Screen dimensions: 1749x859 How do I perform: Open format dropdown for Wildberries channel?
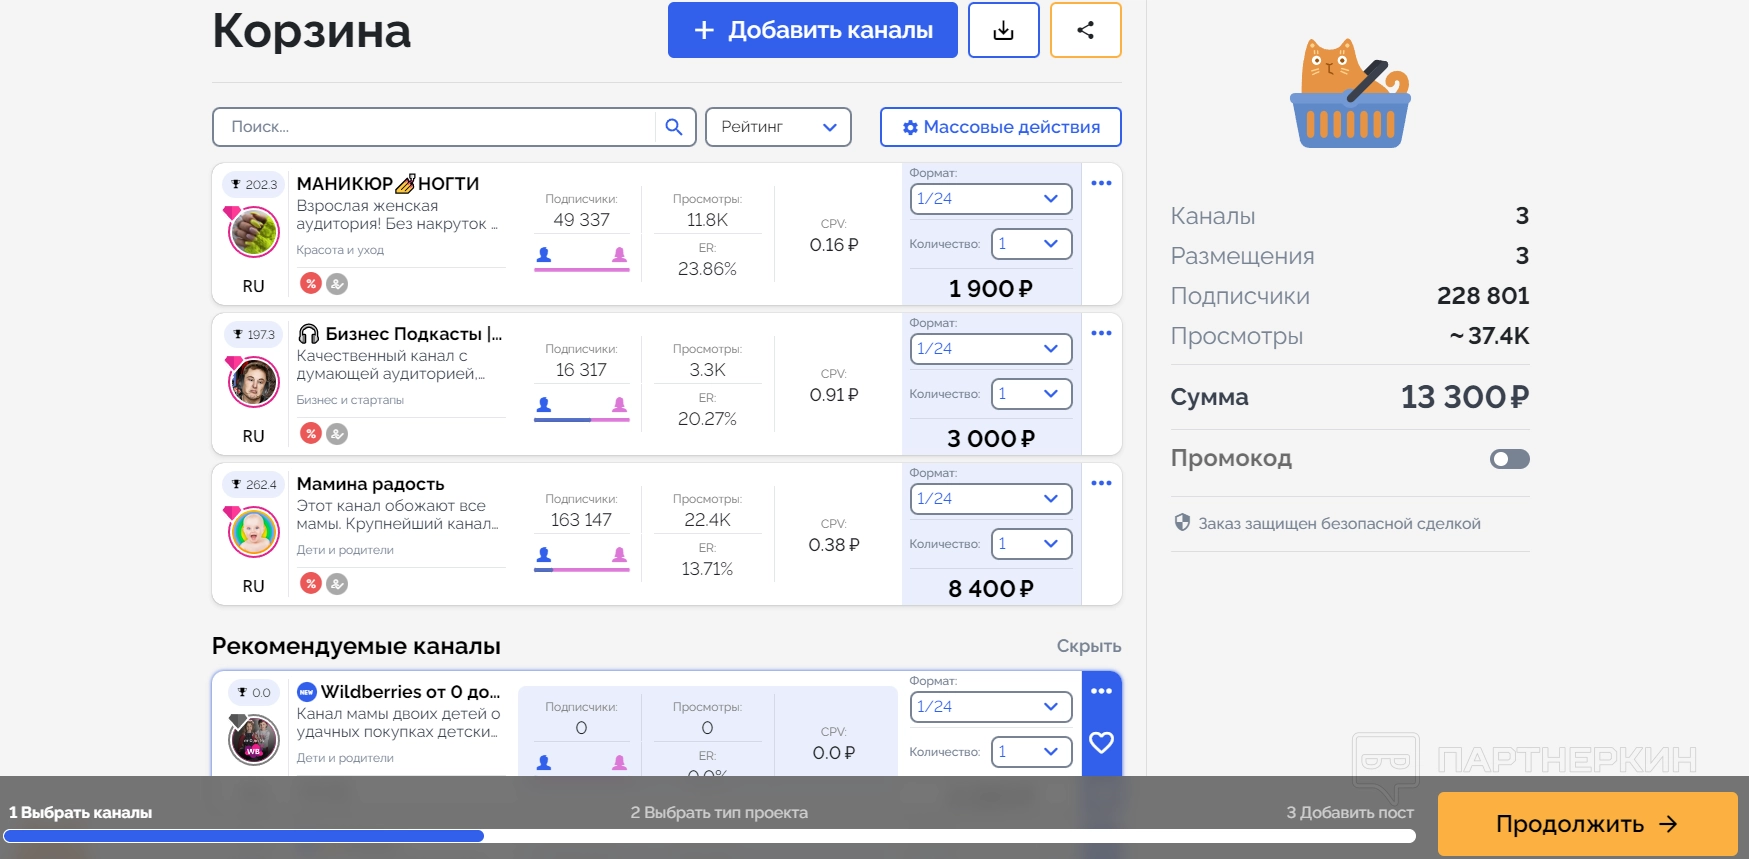pos(991,707)
